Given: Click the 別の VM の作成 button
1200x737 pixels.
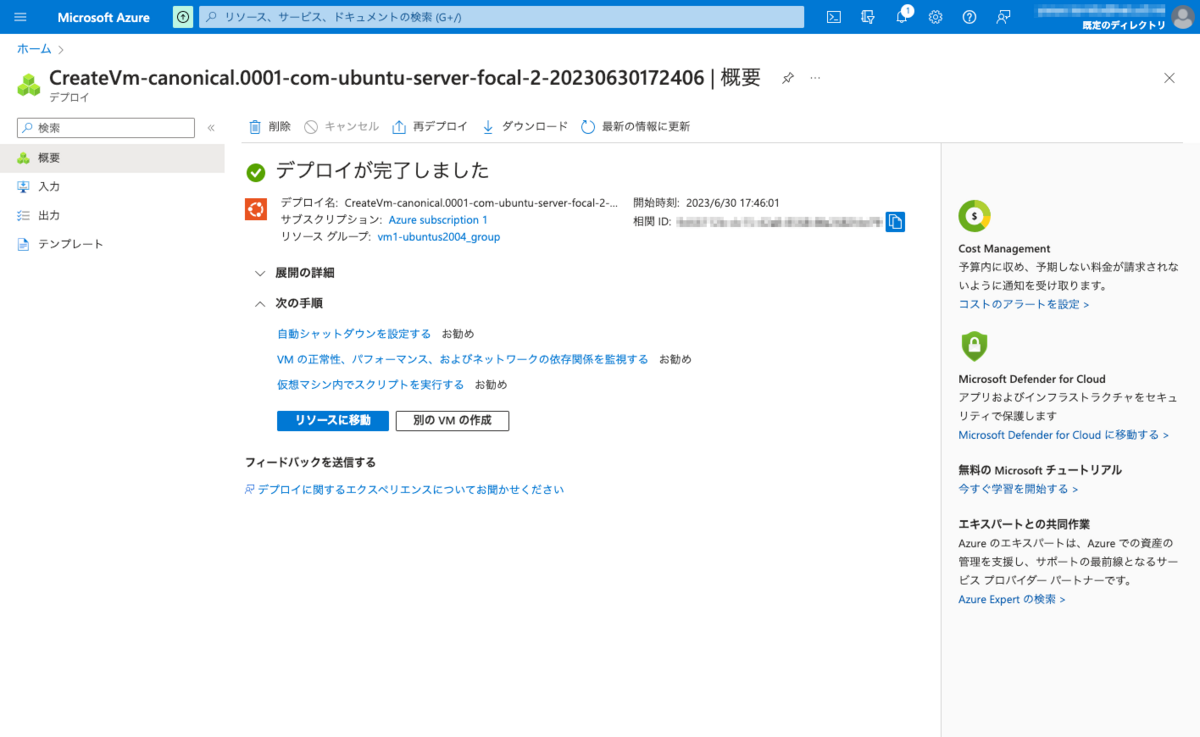Looking at the screenshot, I should coord(452,420).
